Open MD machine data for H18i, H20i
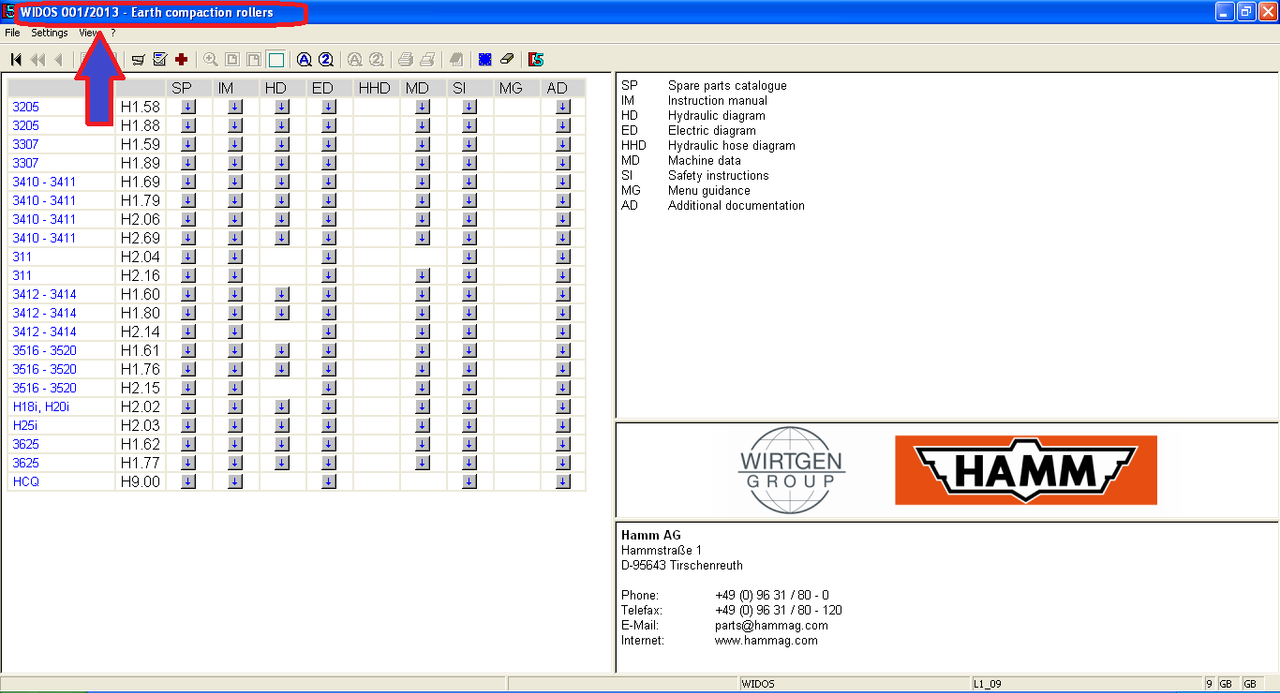 click(422, 407)
